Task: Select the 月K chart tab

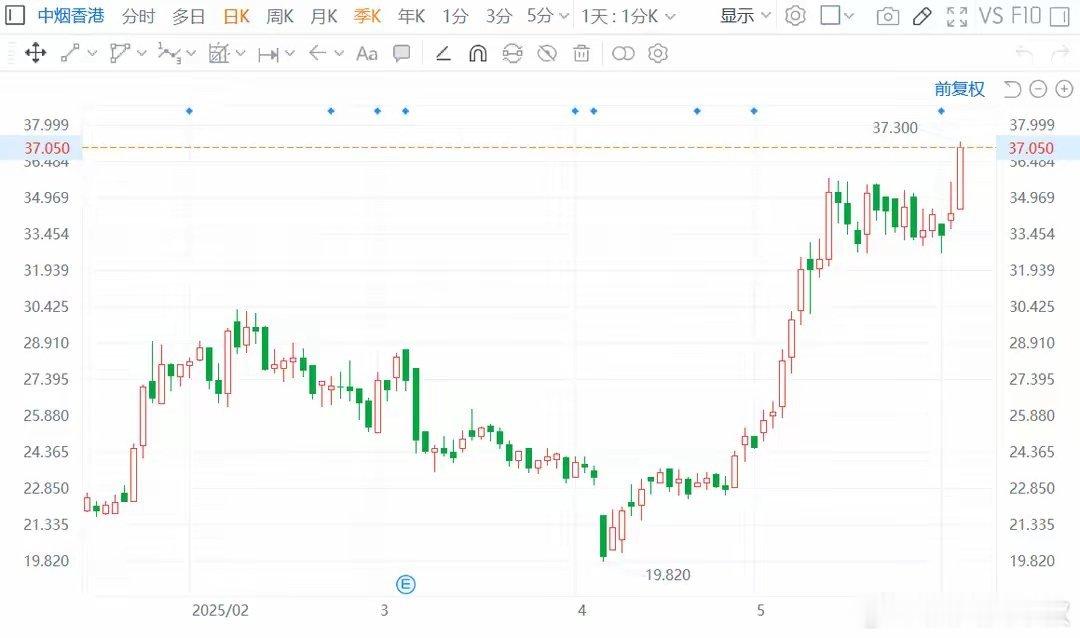Action: click(323, 16)
